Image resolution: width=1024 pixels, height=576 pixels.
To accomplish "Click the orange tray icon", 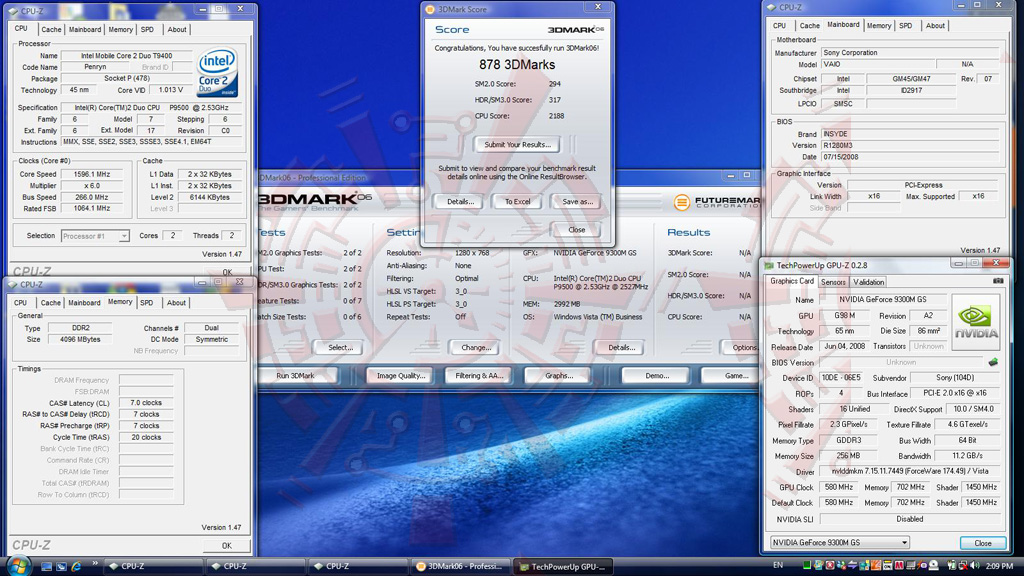I will [876, 566].
